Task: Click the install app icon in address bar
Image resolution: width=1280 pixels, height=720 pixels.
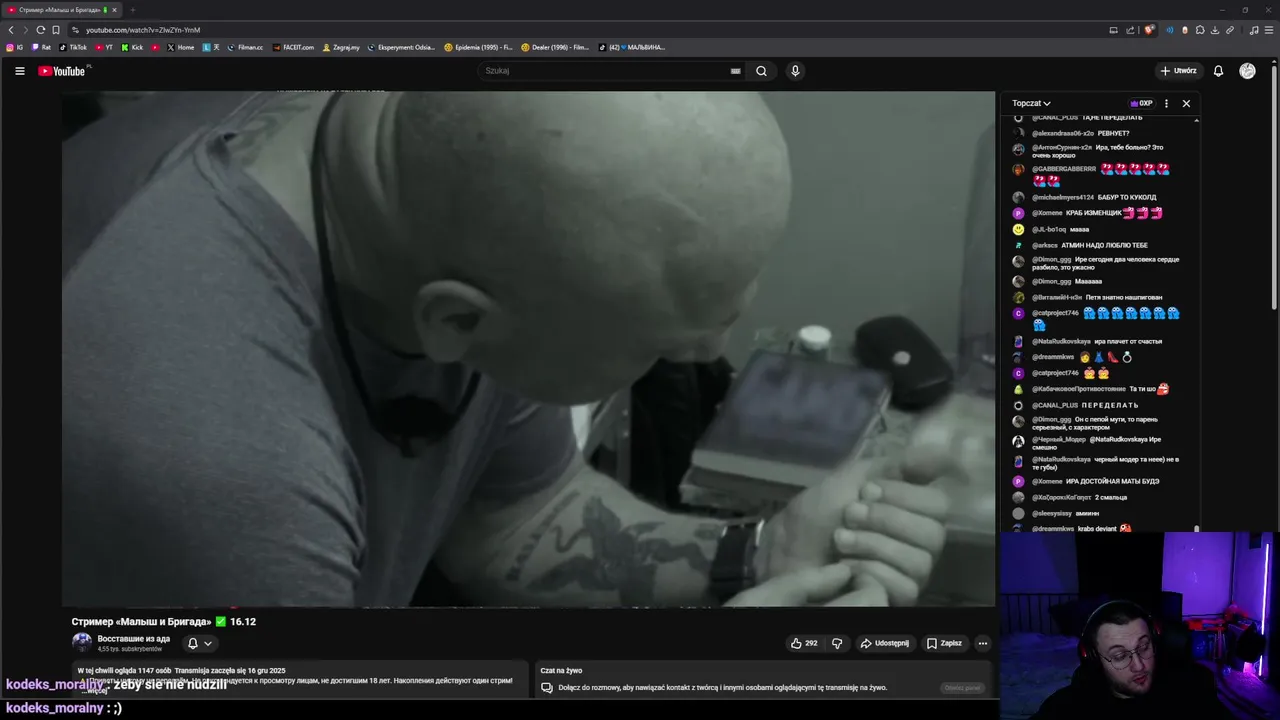Action: point(1113,30)
